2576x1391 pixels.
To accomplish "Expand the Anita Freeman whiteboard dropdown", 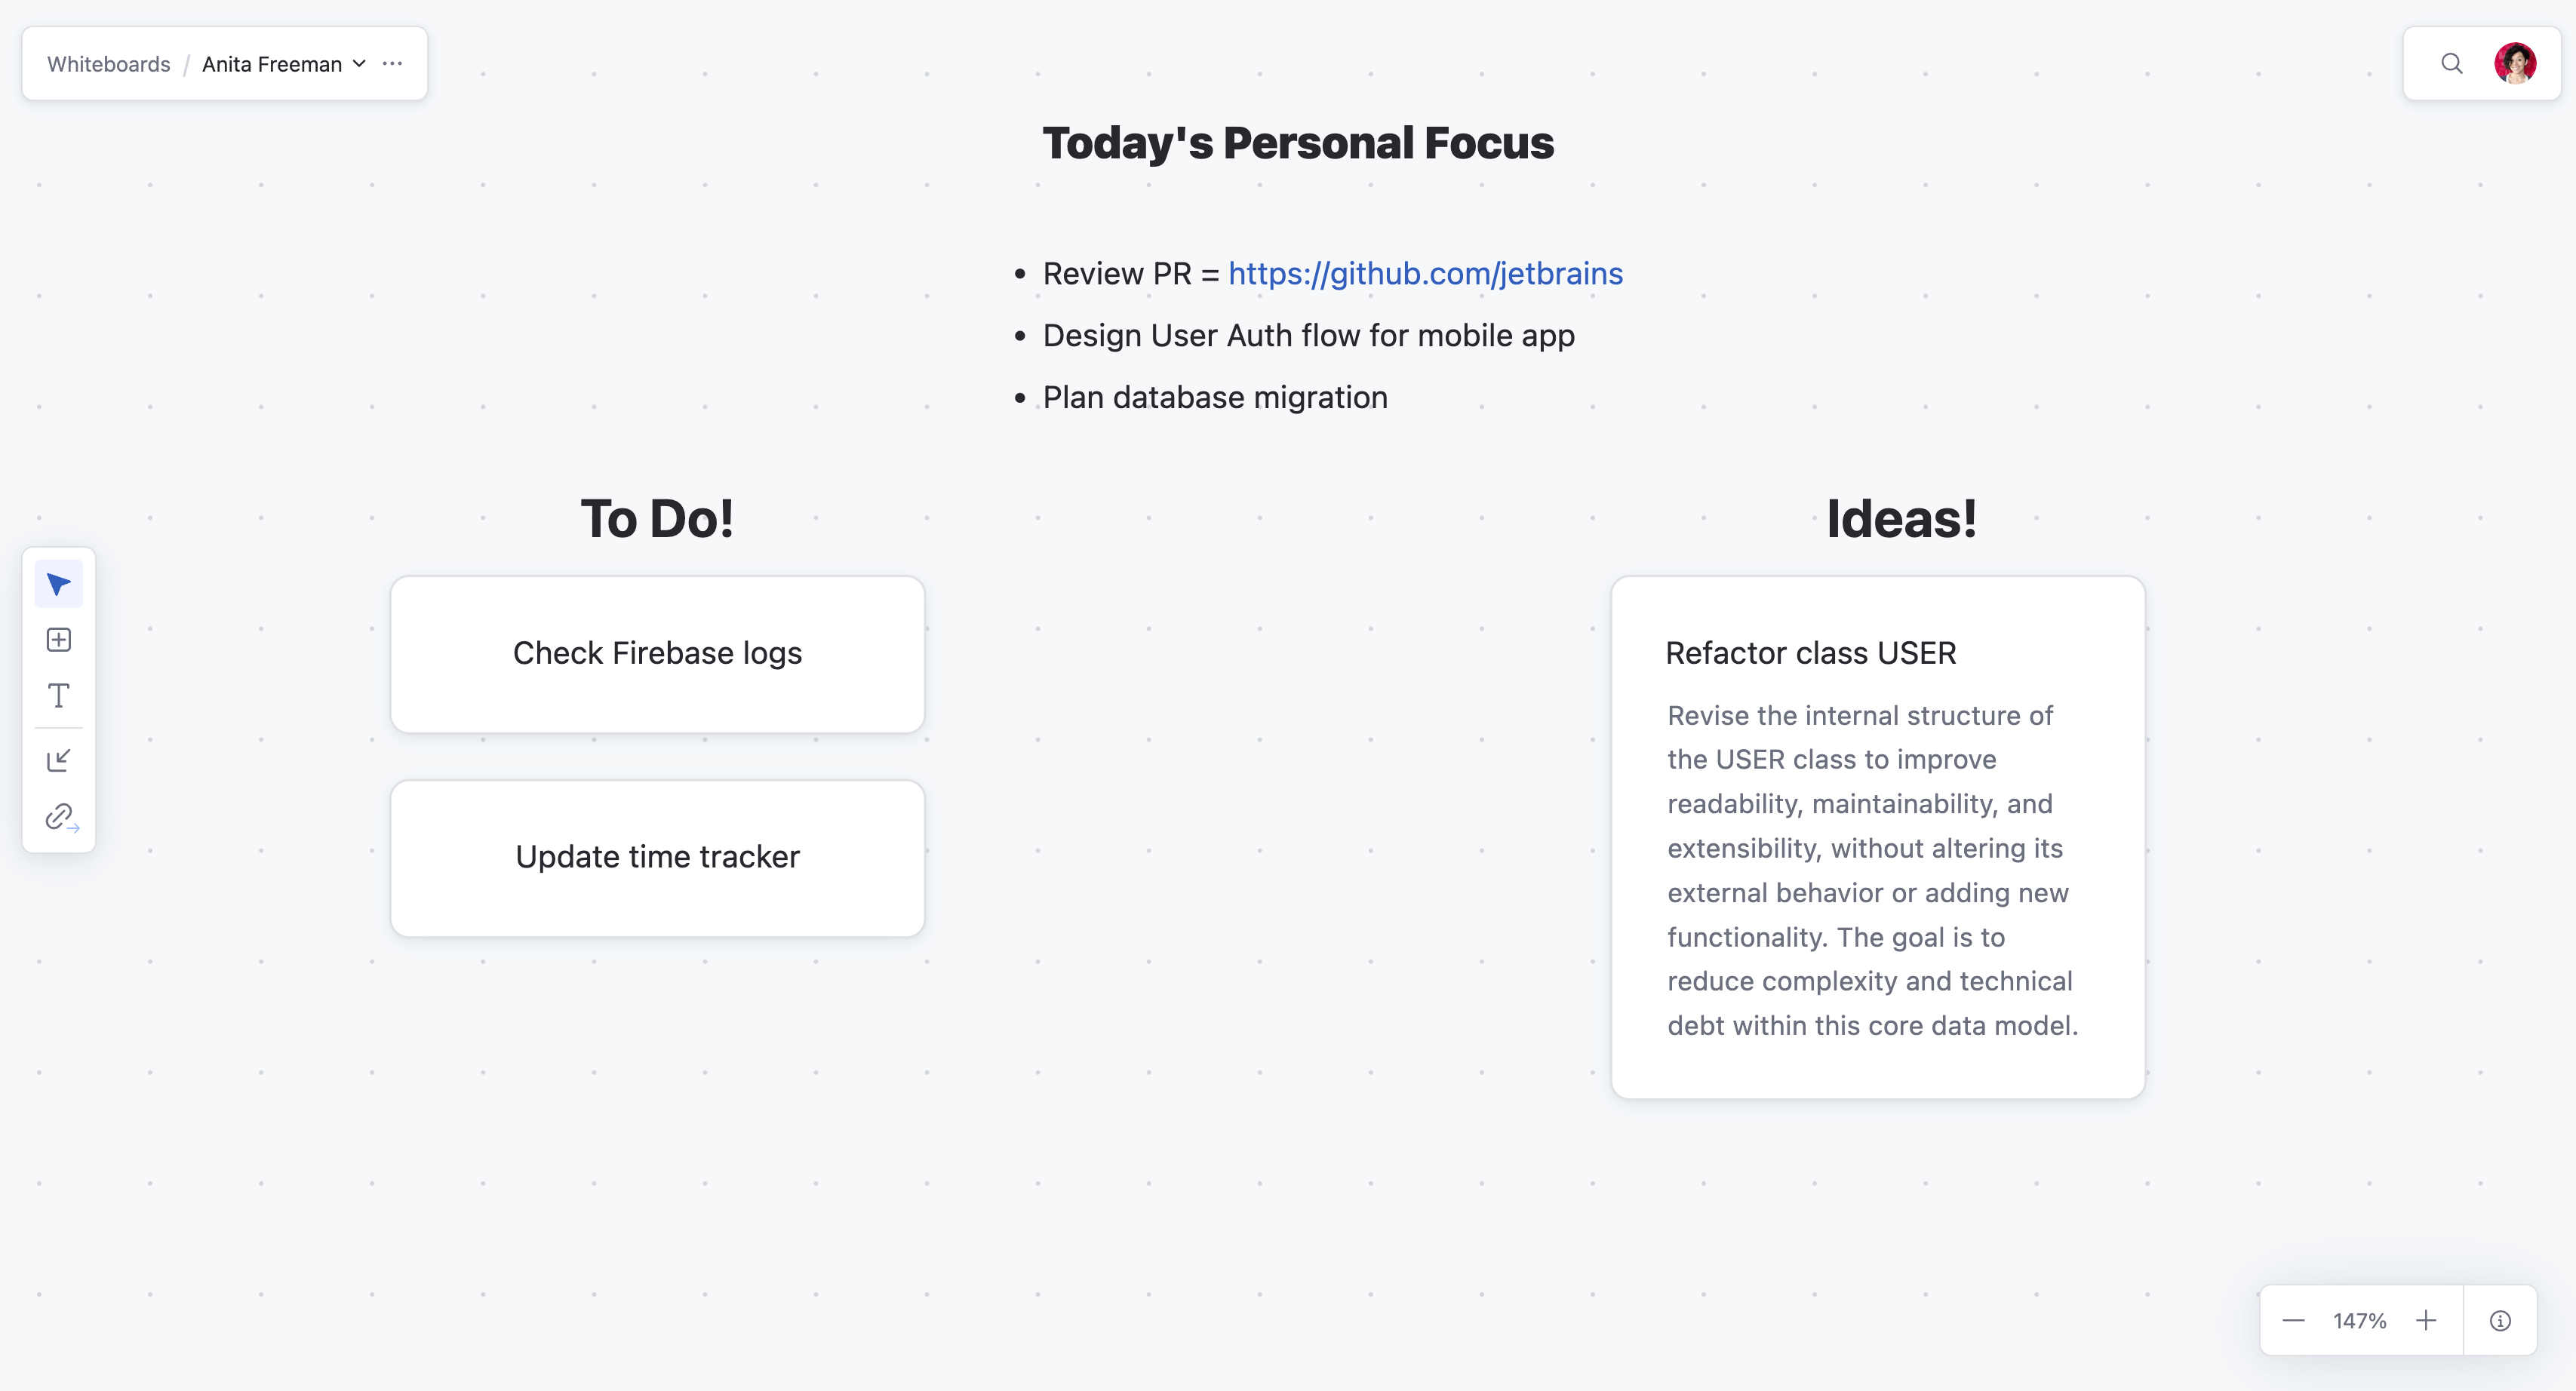I will coord(359,64).
